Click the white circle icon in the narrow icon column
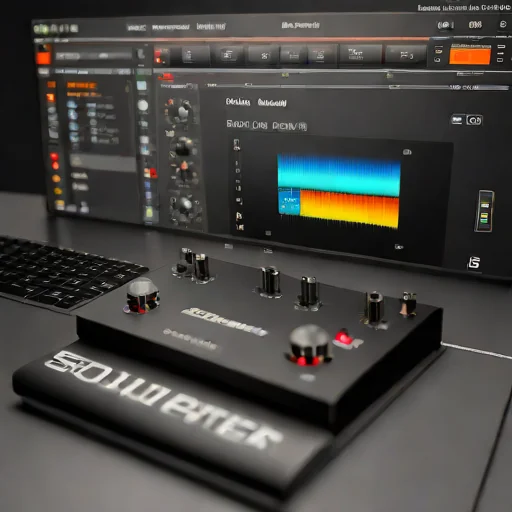The image size is (512, 512). [143, 106]
